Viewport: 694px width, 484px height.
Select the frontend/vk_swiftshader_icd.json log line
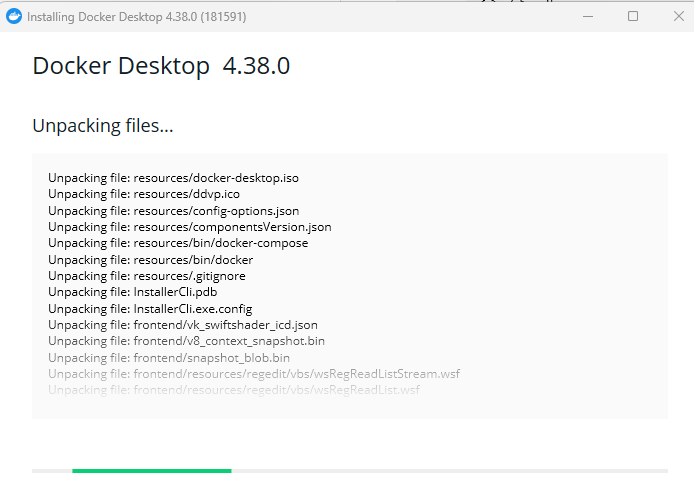pyautogui.click(x=183, y=325)
